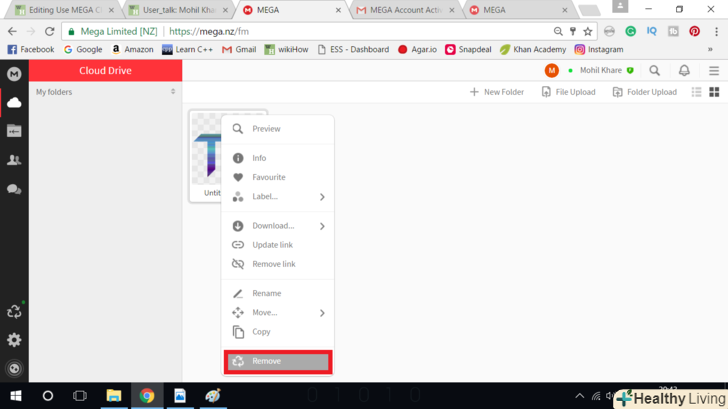728x409 pixels.
Task: Expand the Move submenu arrow
Action: coord(322,313)
